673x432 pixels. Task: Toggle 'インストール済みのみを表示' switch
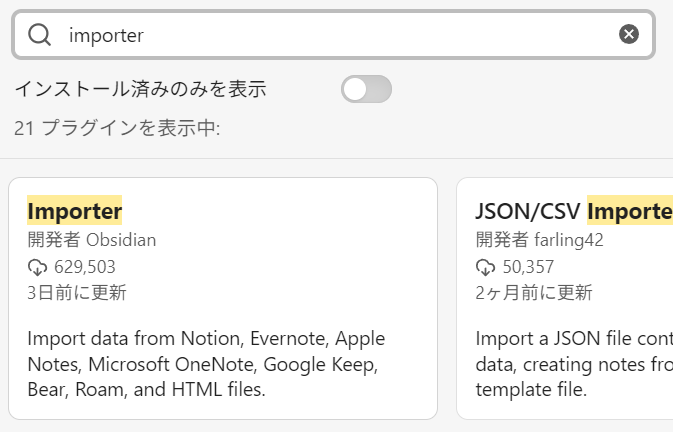pyautogui.click(x=366, y=89)
